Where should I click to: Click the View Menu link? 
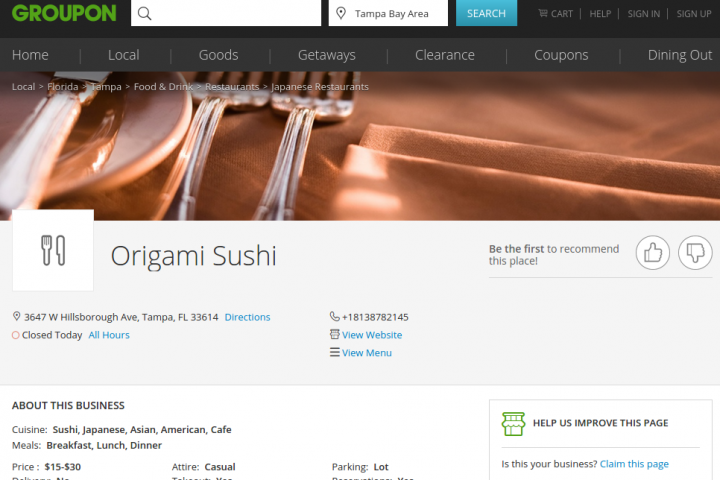[x=367, y=353]
